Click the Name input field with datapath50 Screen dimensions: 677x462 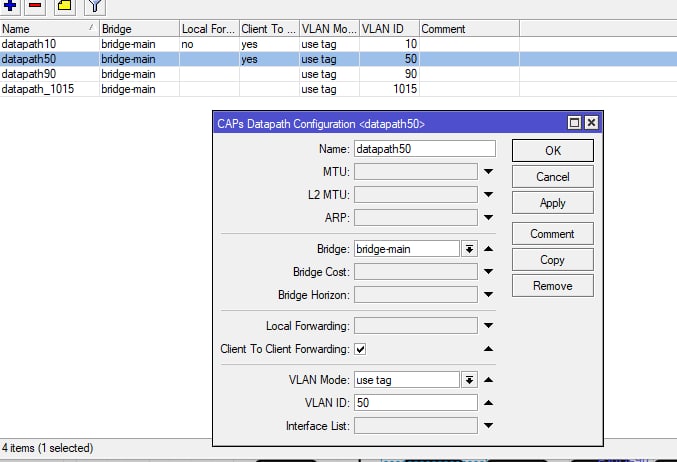pyautogui.click(x=425, y=149)
